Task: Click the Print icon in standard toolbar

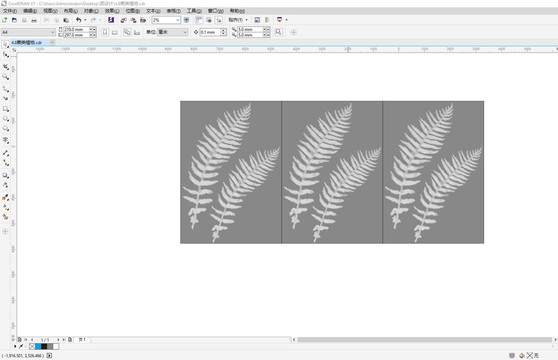Action: [34, 20]
